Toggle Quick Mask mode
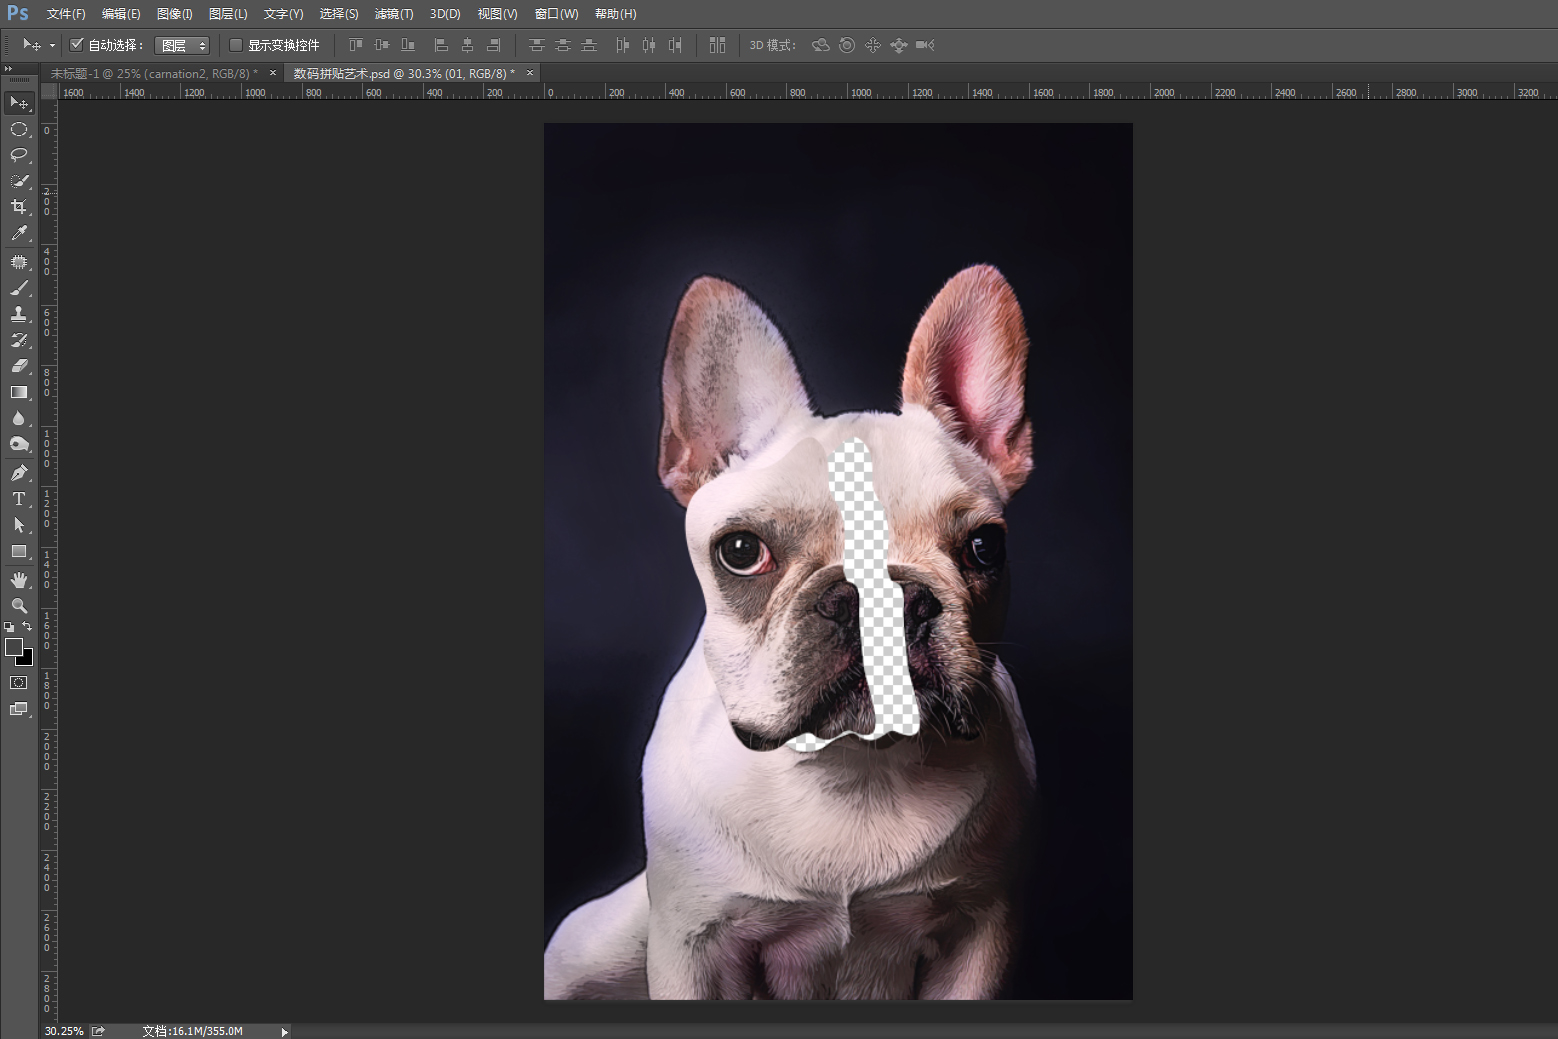1558x1039 pixels. (19, 683)
